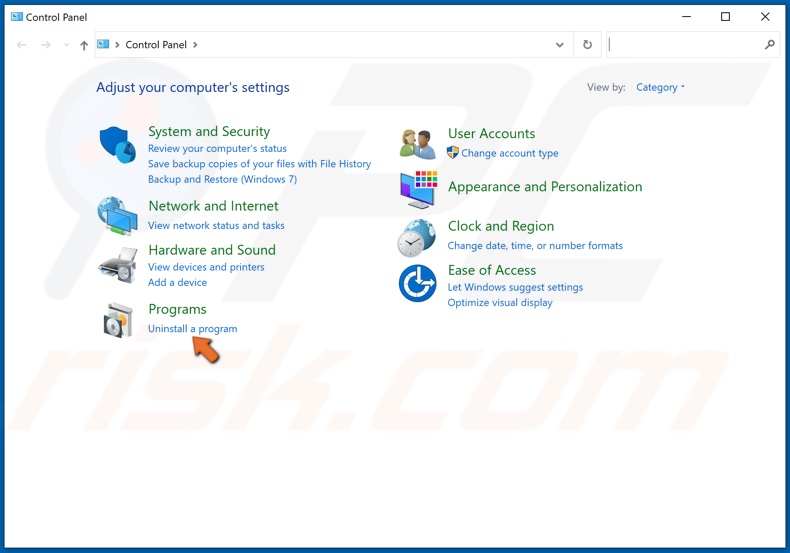Expand the address bar history dropdown
Viewport: 790px width, 553px height.
point(559,45)
